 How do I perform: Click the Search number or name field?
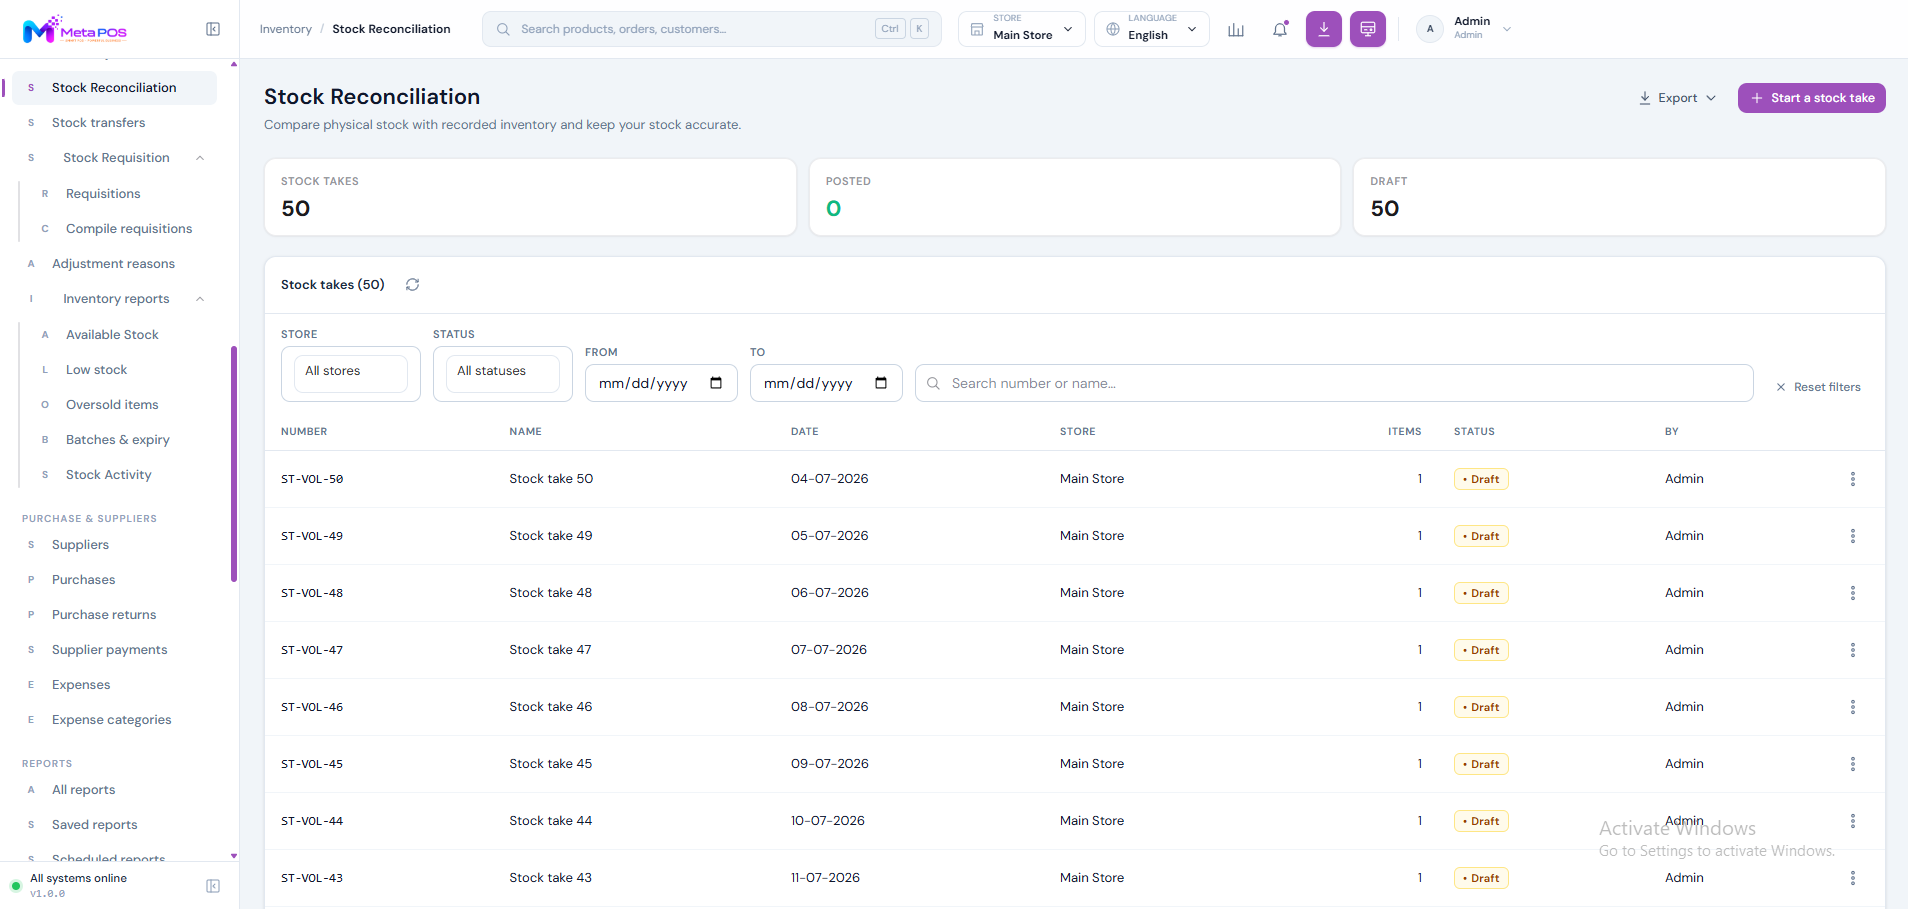(1334, 383)
